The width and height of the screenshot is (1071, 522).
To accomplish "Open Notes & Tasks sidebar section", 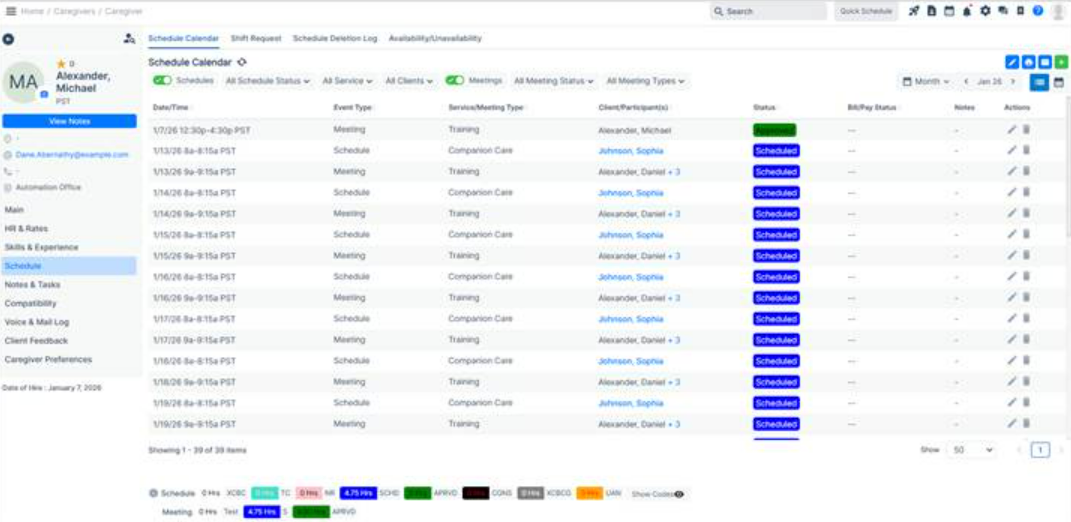I will pyautogui.click(x=33, y=284).
